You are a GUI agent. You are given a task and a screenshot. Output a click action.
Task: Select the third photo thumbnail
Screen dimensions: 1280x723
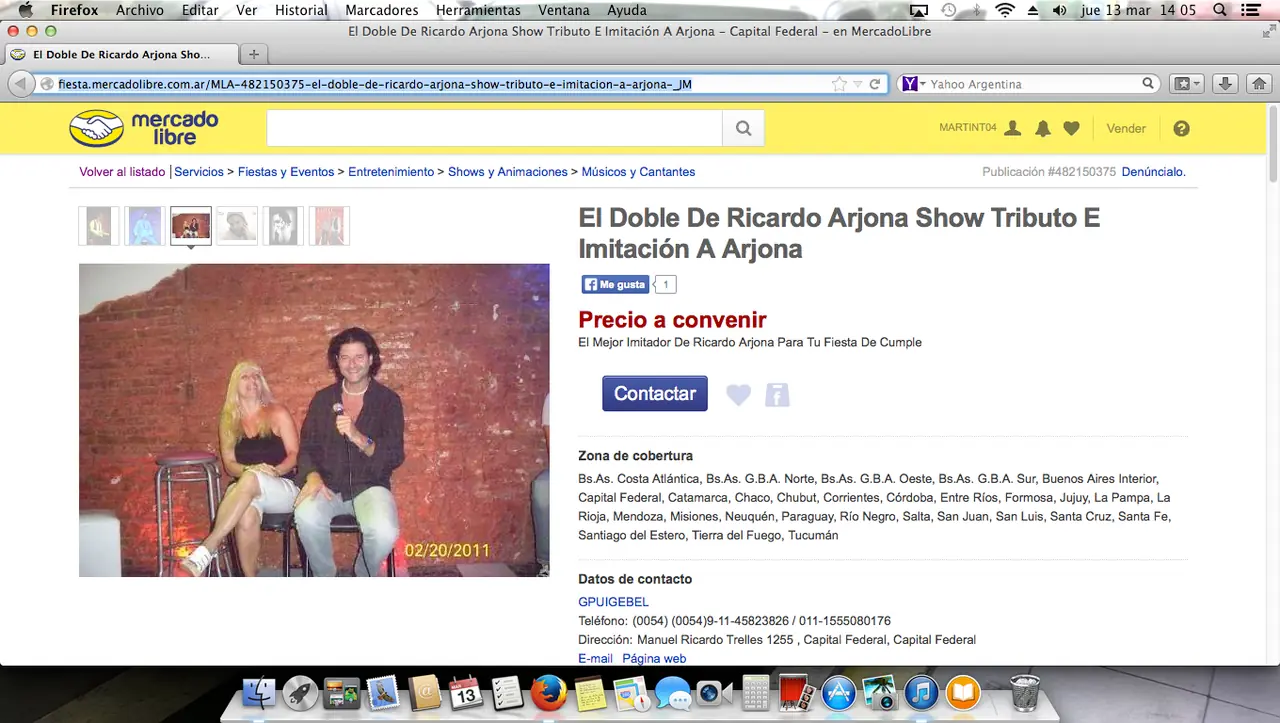point(191,226)
